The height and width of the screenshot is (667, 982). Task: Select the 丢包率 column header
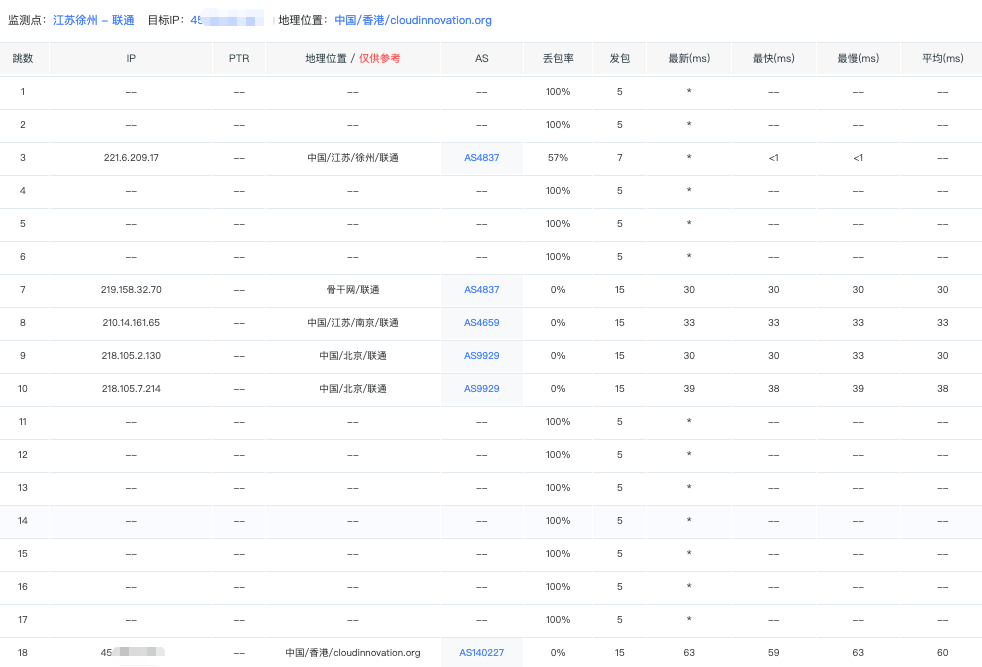tap(557, 59)
